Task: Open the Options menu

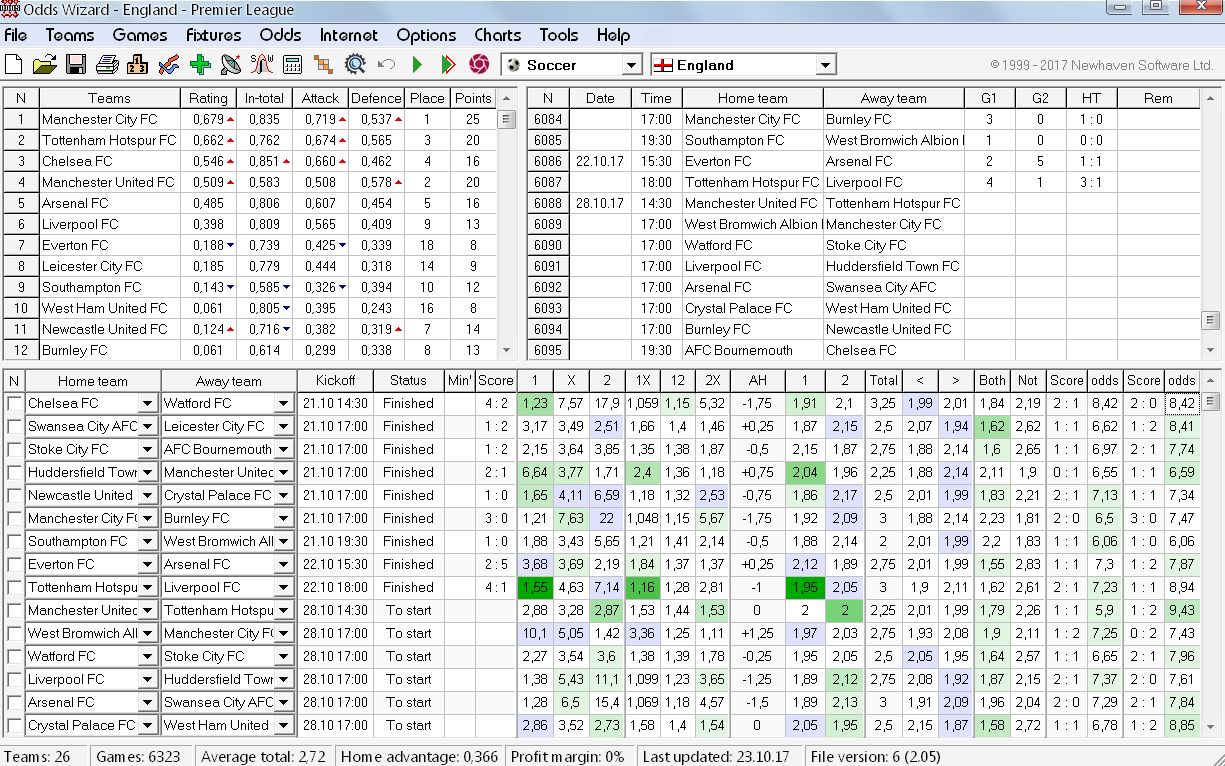Action: coord(426,35)
